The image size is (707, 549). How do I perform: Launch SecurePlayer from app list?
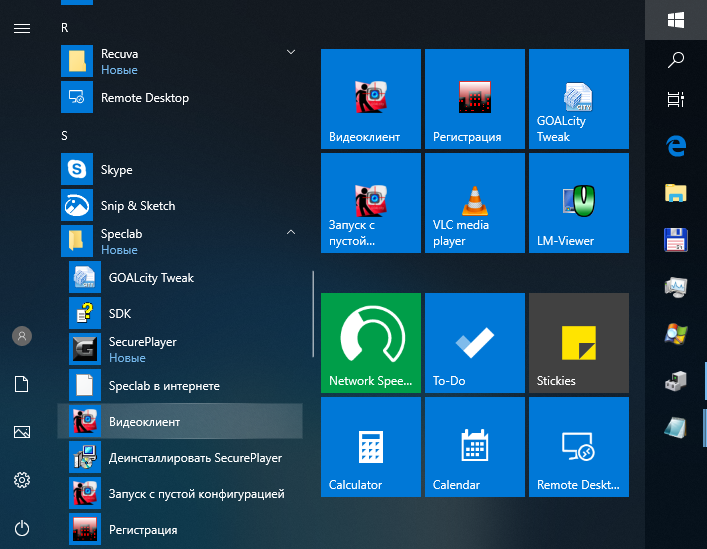point(180,349)
